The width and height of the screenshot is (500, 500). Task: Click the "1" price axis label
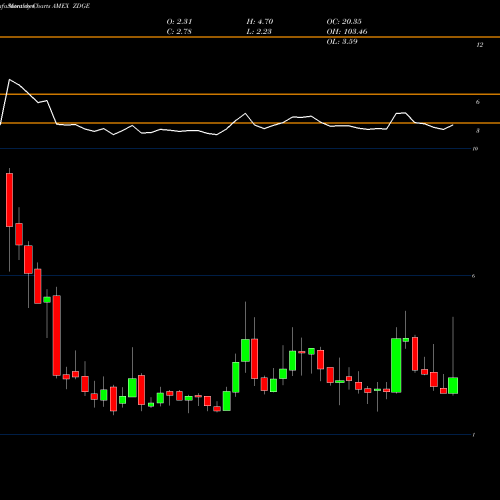coord(474,435)
